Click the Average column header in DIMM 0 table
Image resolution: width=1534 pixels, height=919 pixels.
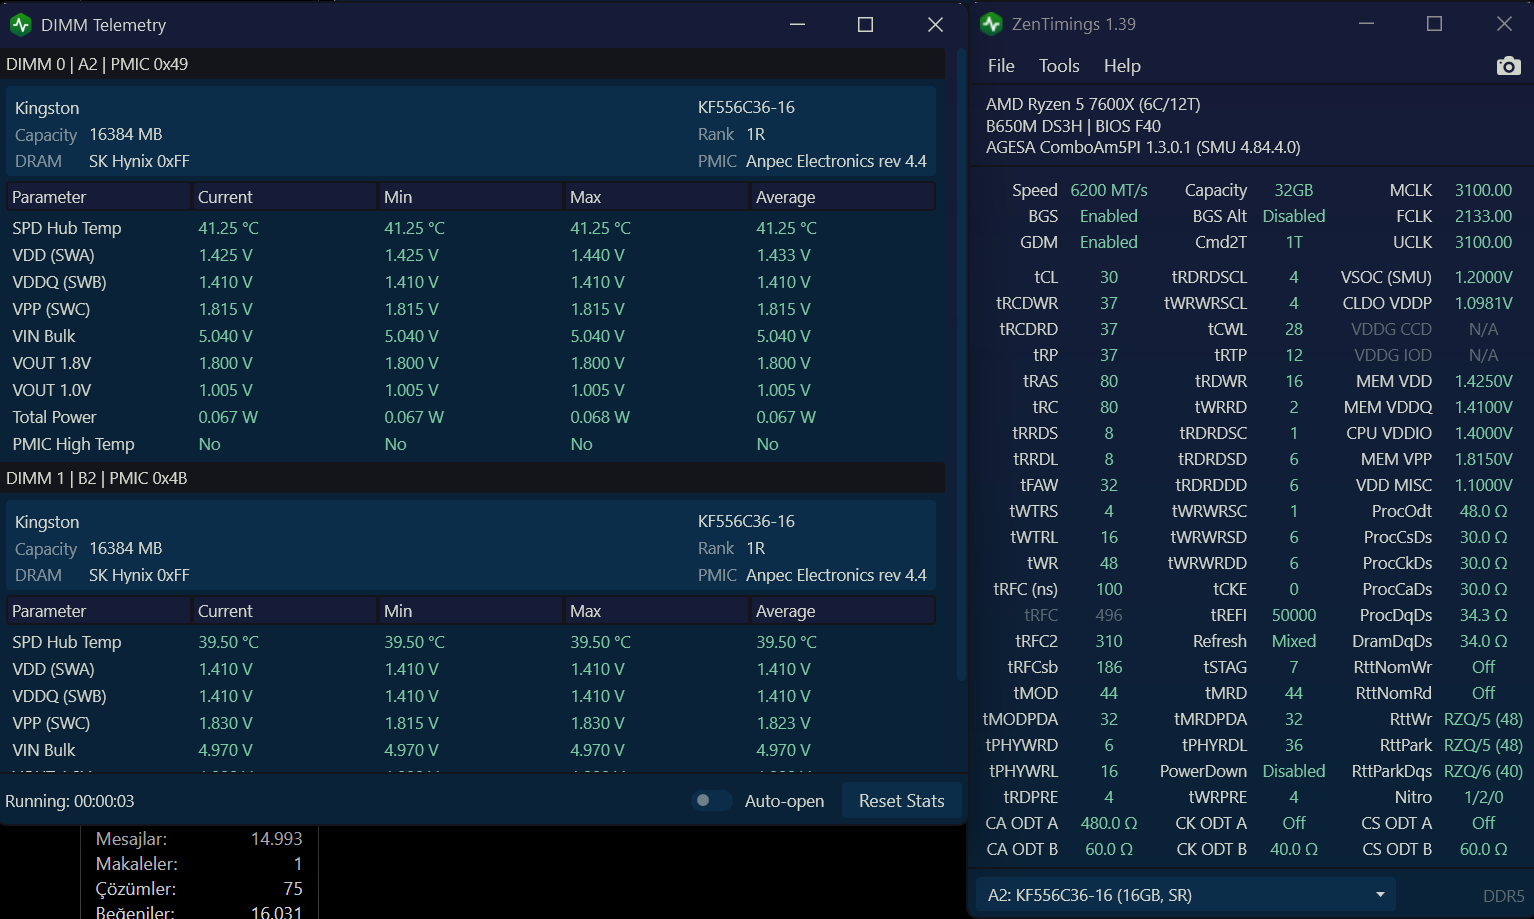coord(843,197)
